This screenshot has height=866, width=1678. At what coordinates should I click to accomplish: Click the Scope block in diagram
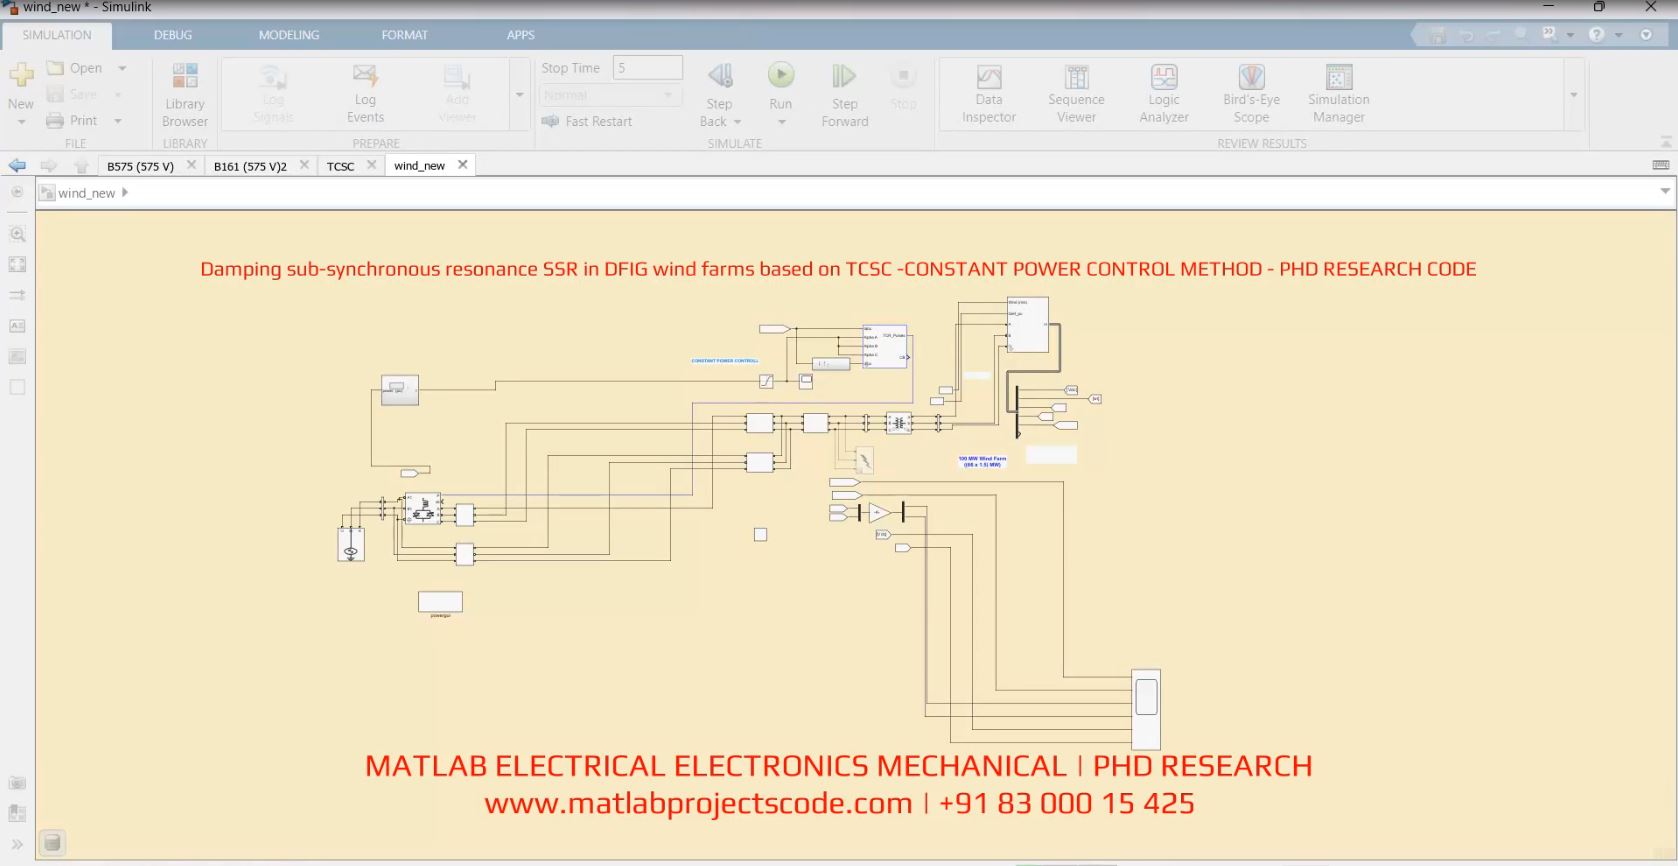(1146, 709)
